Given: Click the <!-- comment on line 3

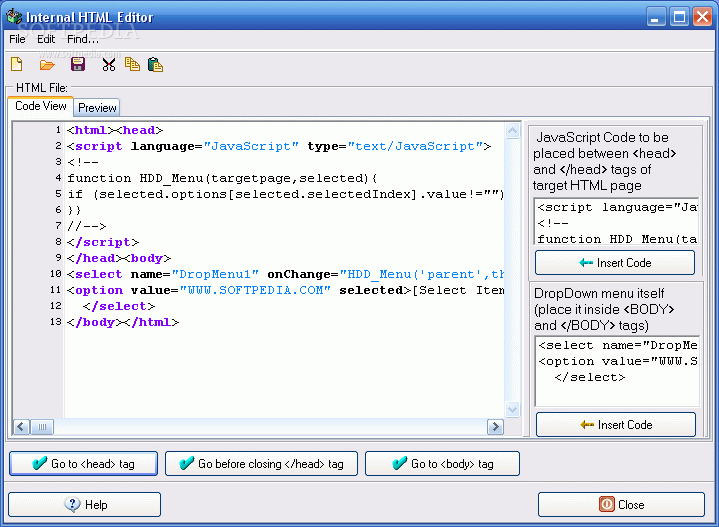Looking at the screenshot, I should tap(83, 162).
